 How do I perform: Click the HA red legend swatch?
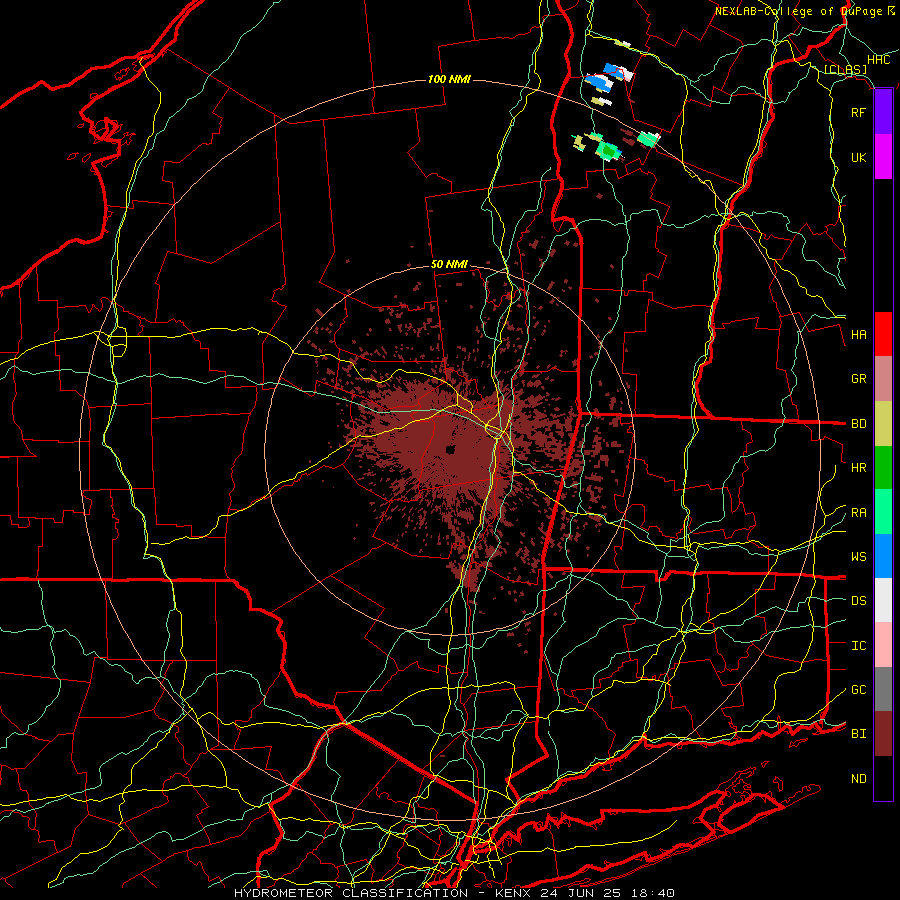point(883,334)
